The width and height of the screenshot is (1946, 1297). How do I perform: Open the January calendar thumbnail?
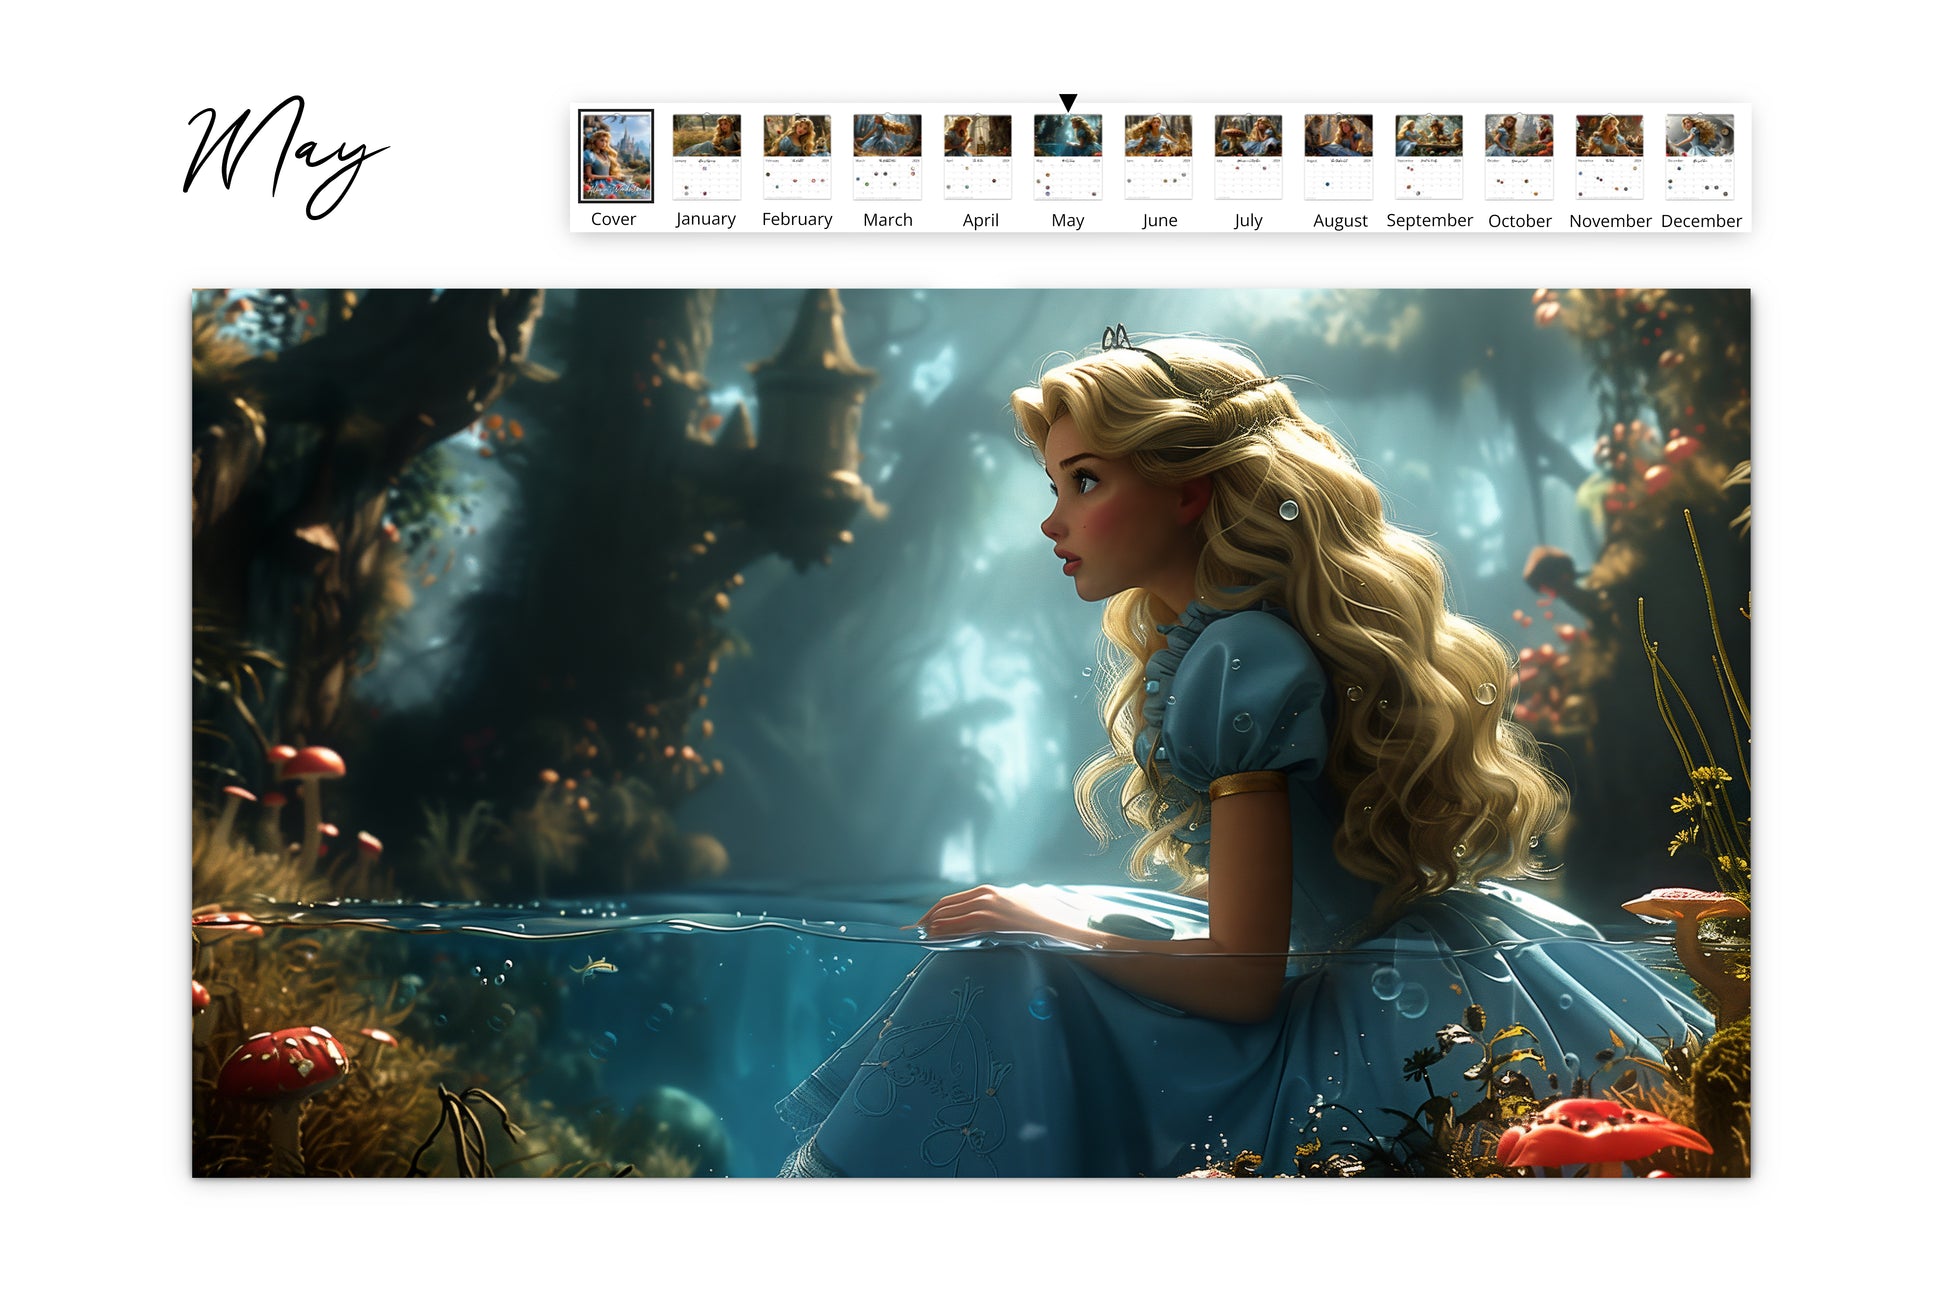706,157
